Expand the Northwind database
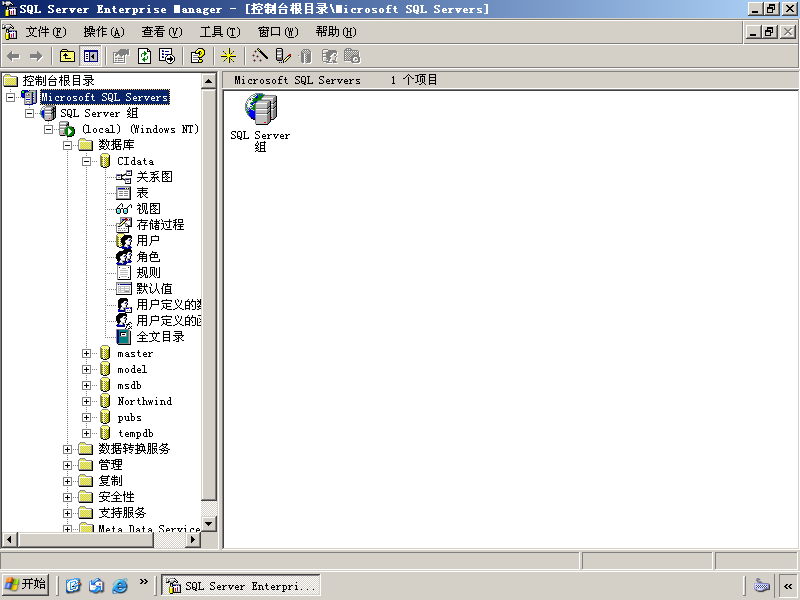 coord(87,402)
